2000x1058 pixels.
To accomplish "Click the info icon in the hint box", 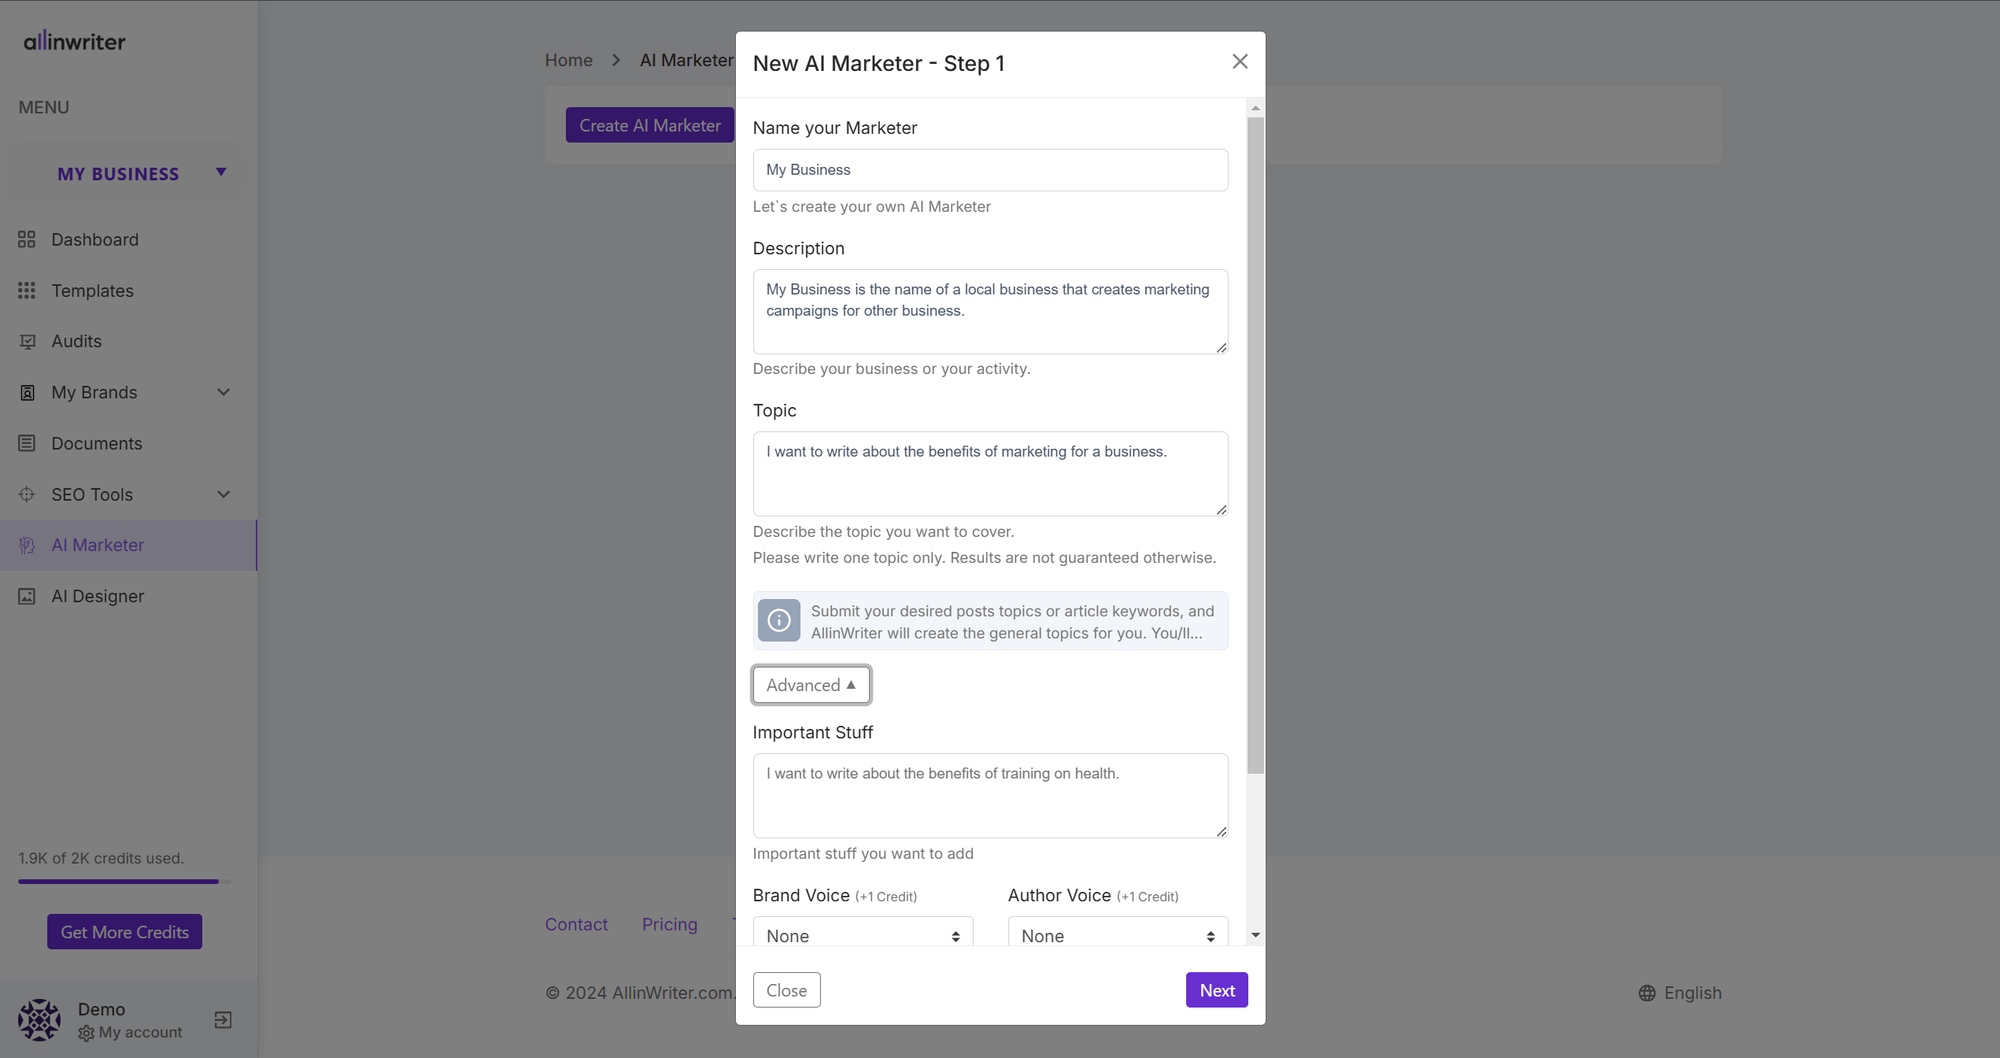I will click(779, 621).
